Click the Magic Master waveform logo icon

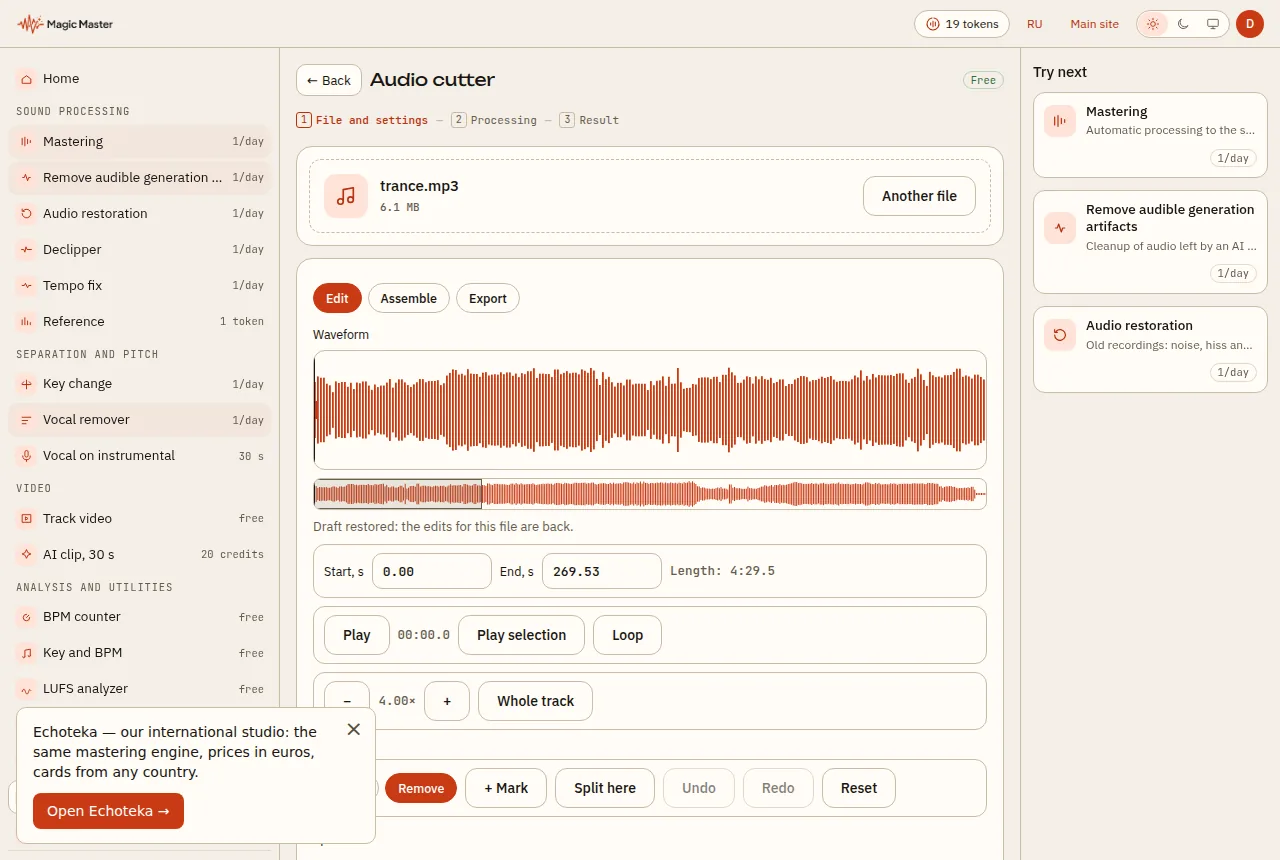point(30,24)
